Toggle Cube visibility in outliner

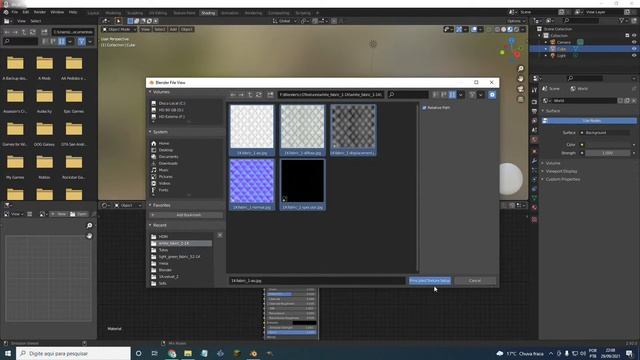point(634,49)
